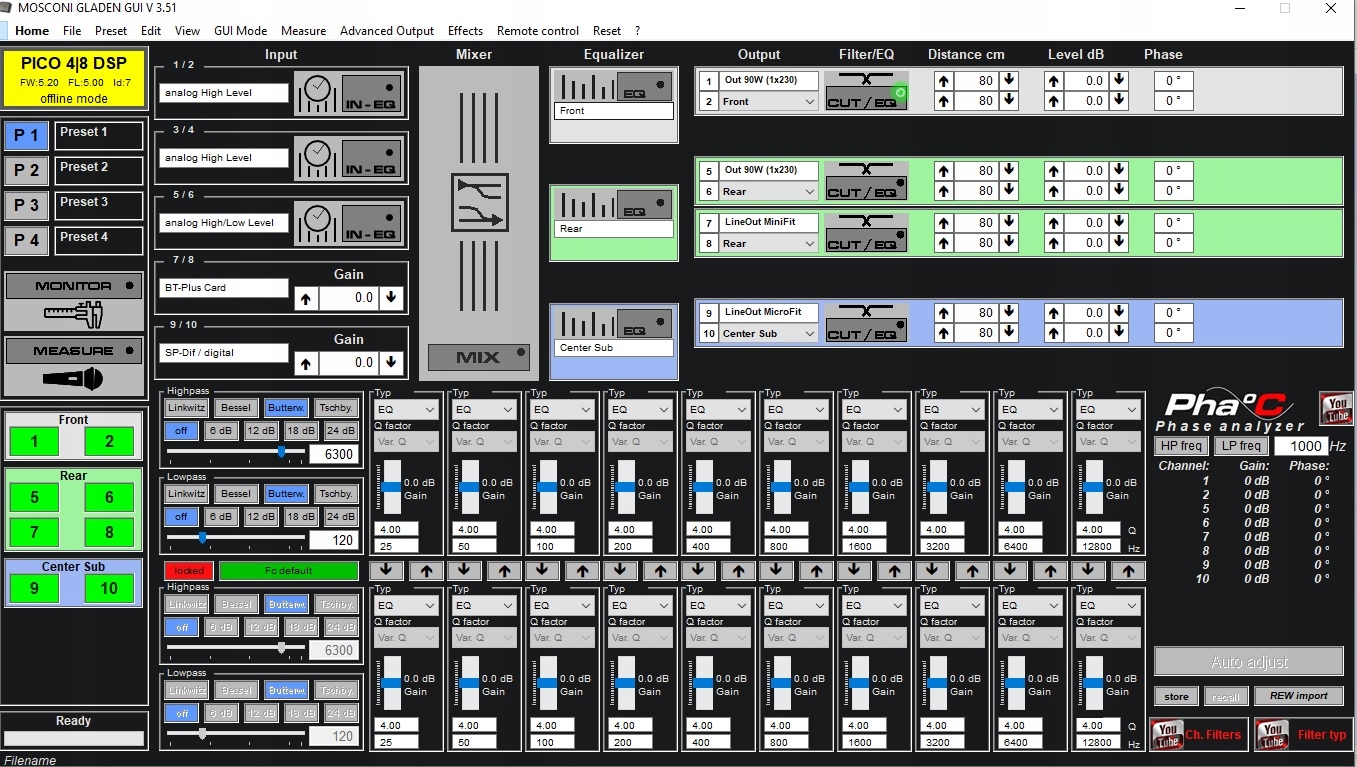Open the Front equalizer icon
Viewport: 1357px width, 767px height.
(644, 86)
